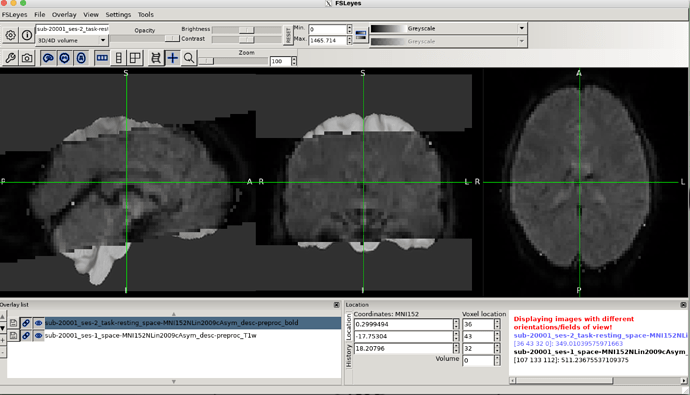Toggle sagittal canvas view
This screenshot has height=395, width=690.
48,58
